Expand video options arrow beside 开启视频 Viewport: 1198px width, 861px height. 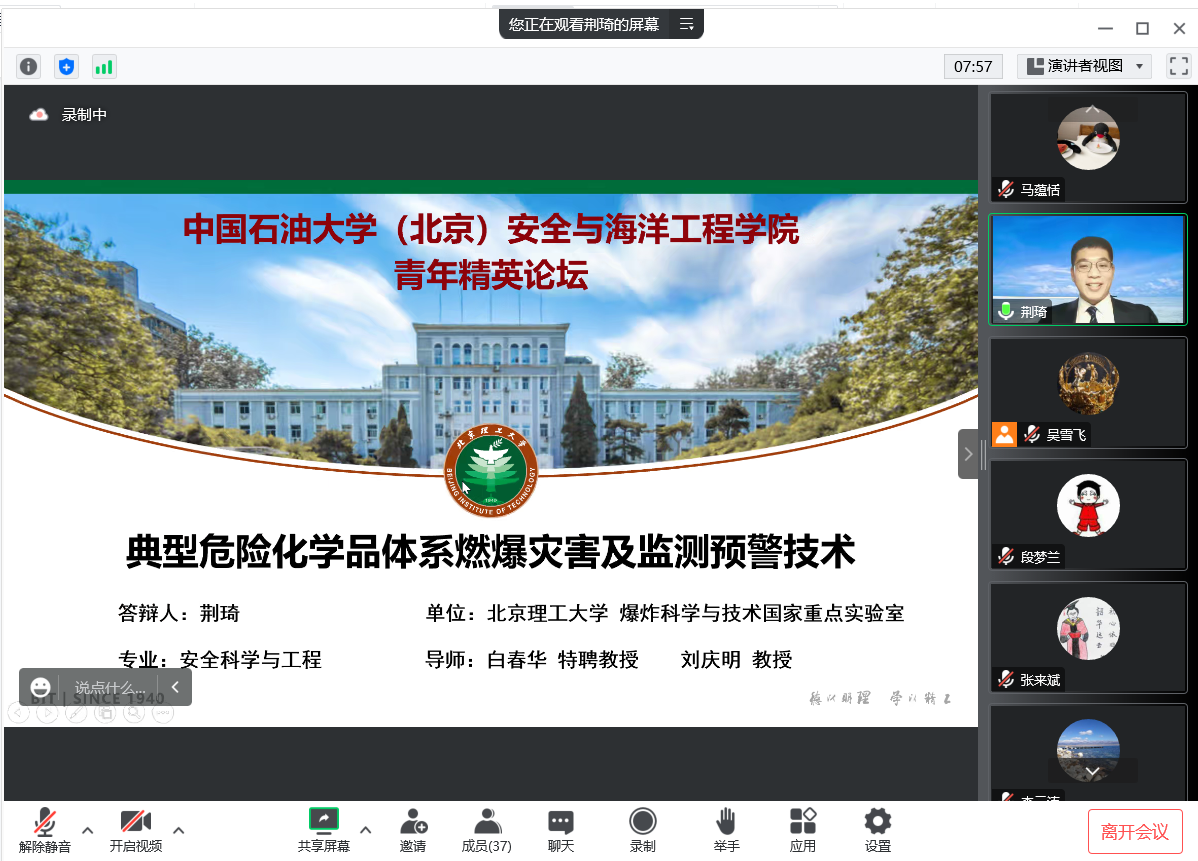coord(179,830)
